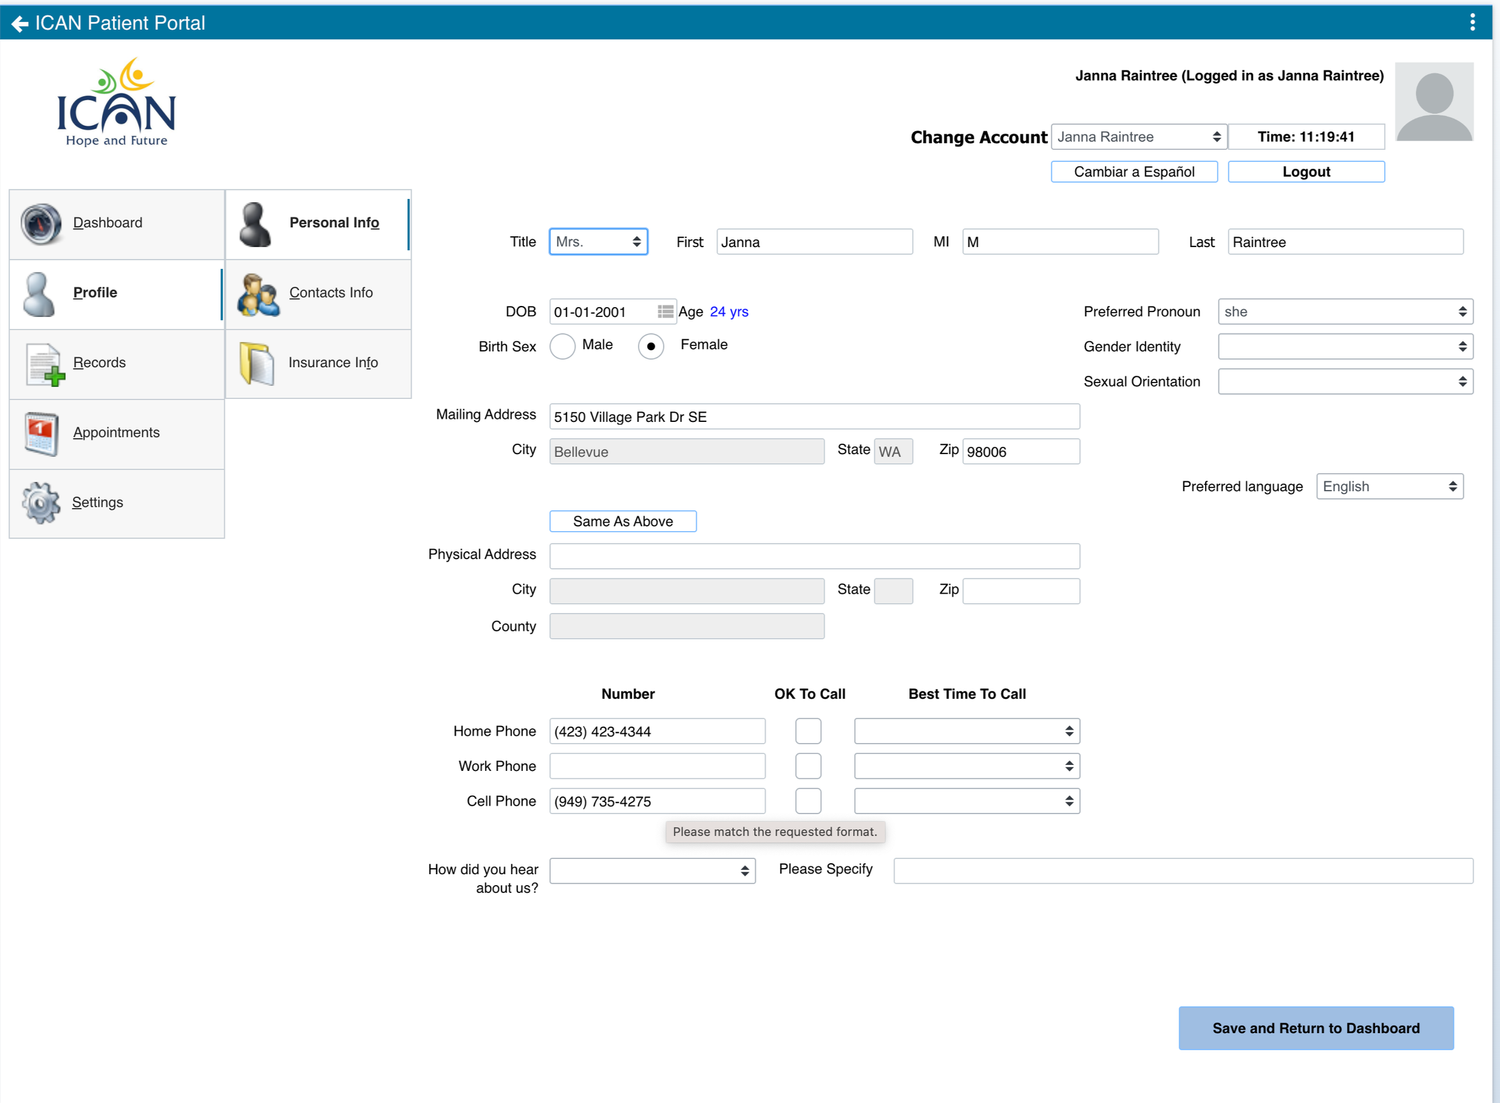
Task: Click the profile avatar placeholder image
Action: tap(1435, 101)
